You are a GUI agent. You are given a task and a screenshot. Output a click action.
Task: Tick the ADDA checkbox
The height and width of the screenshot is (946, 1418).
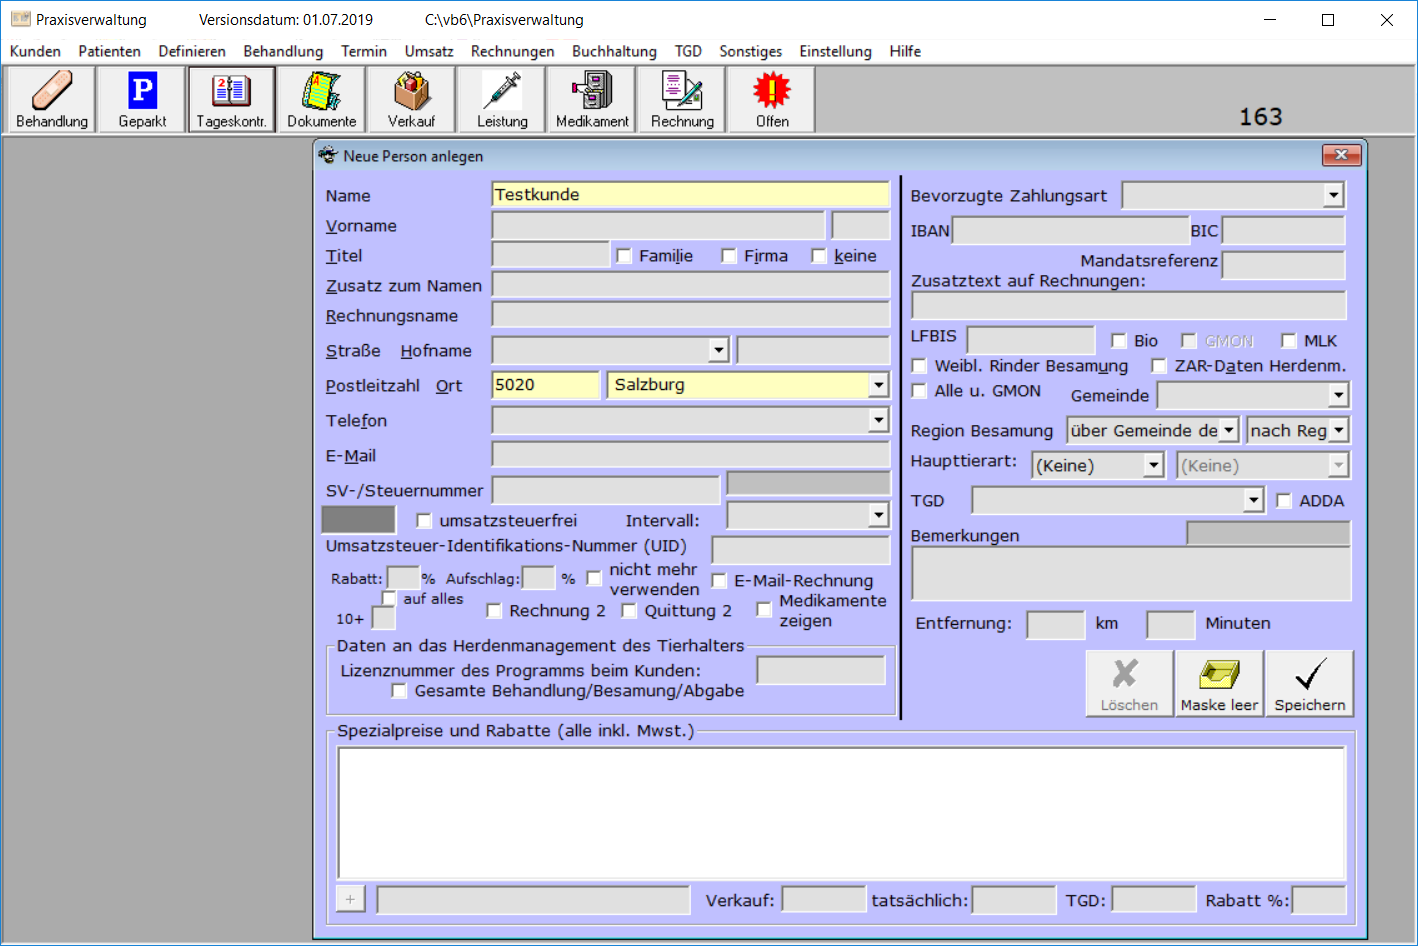coord(1284,501)
